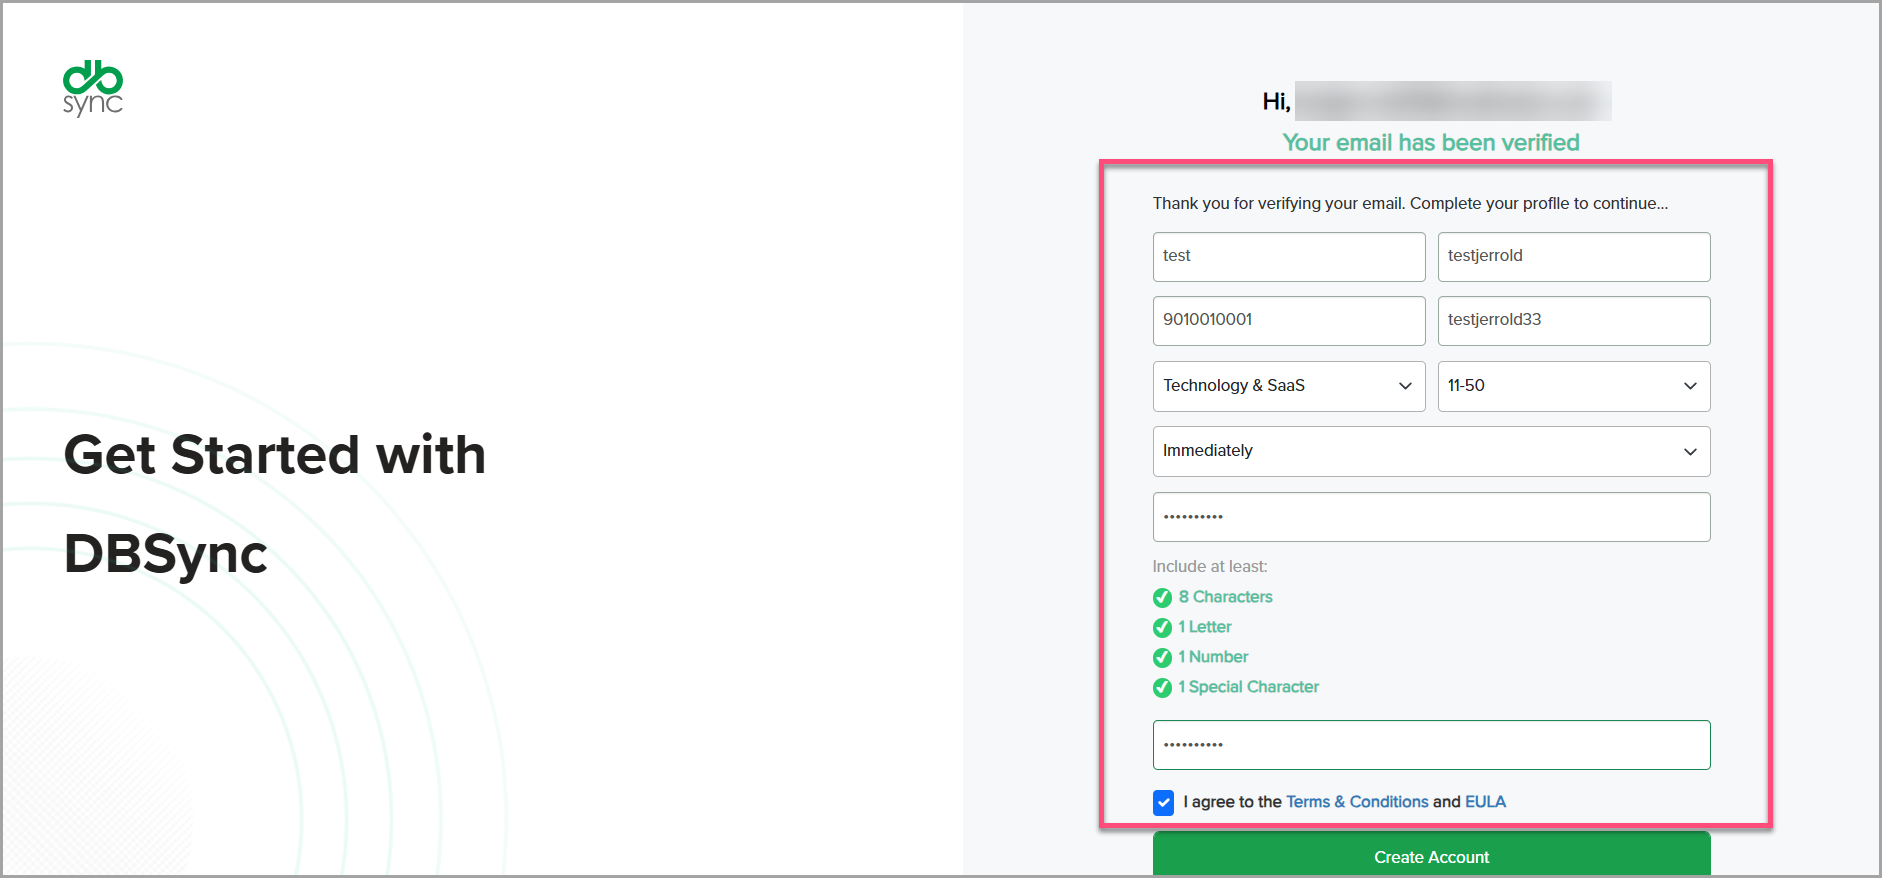Click the testjerrold33 input field
Image resolution: width=1882 pixels, height=878 pixels.
click(1573, 321)
